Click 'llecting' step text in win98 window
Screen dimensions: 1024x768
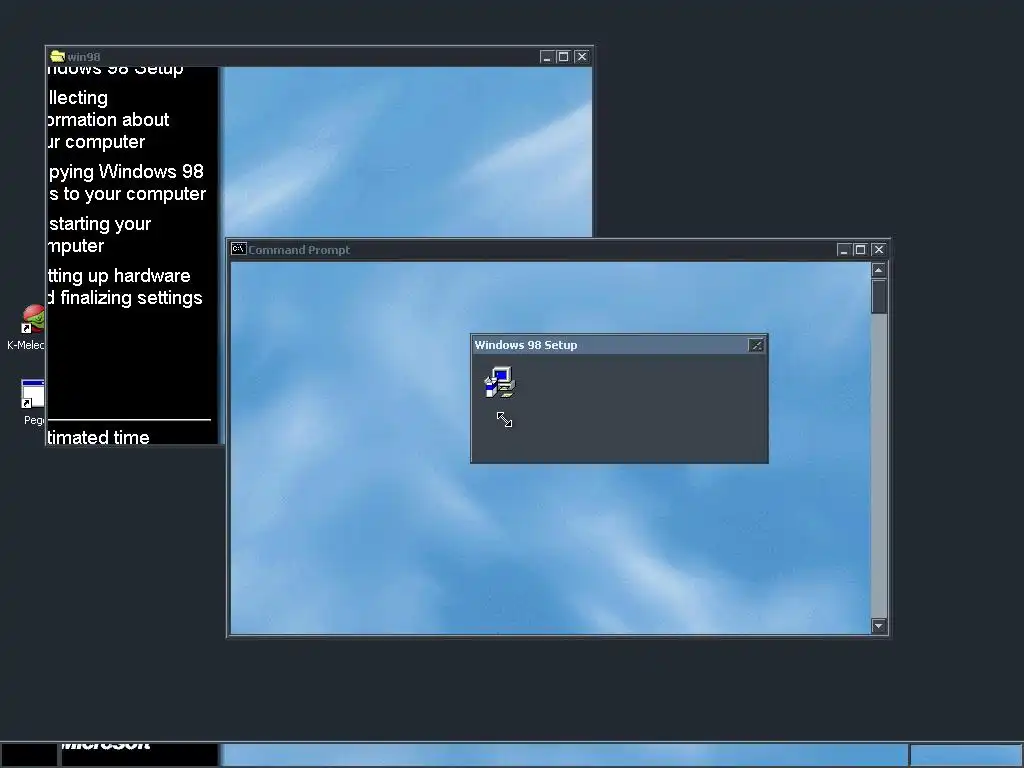(x=78, y=98)
